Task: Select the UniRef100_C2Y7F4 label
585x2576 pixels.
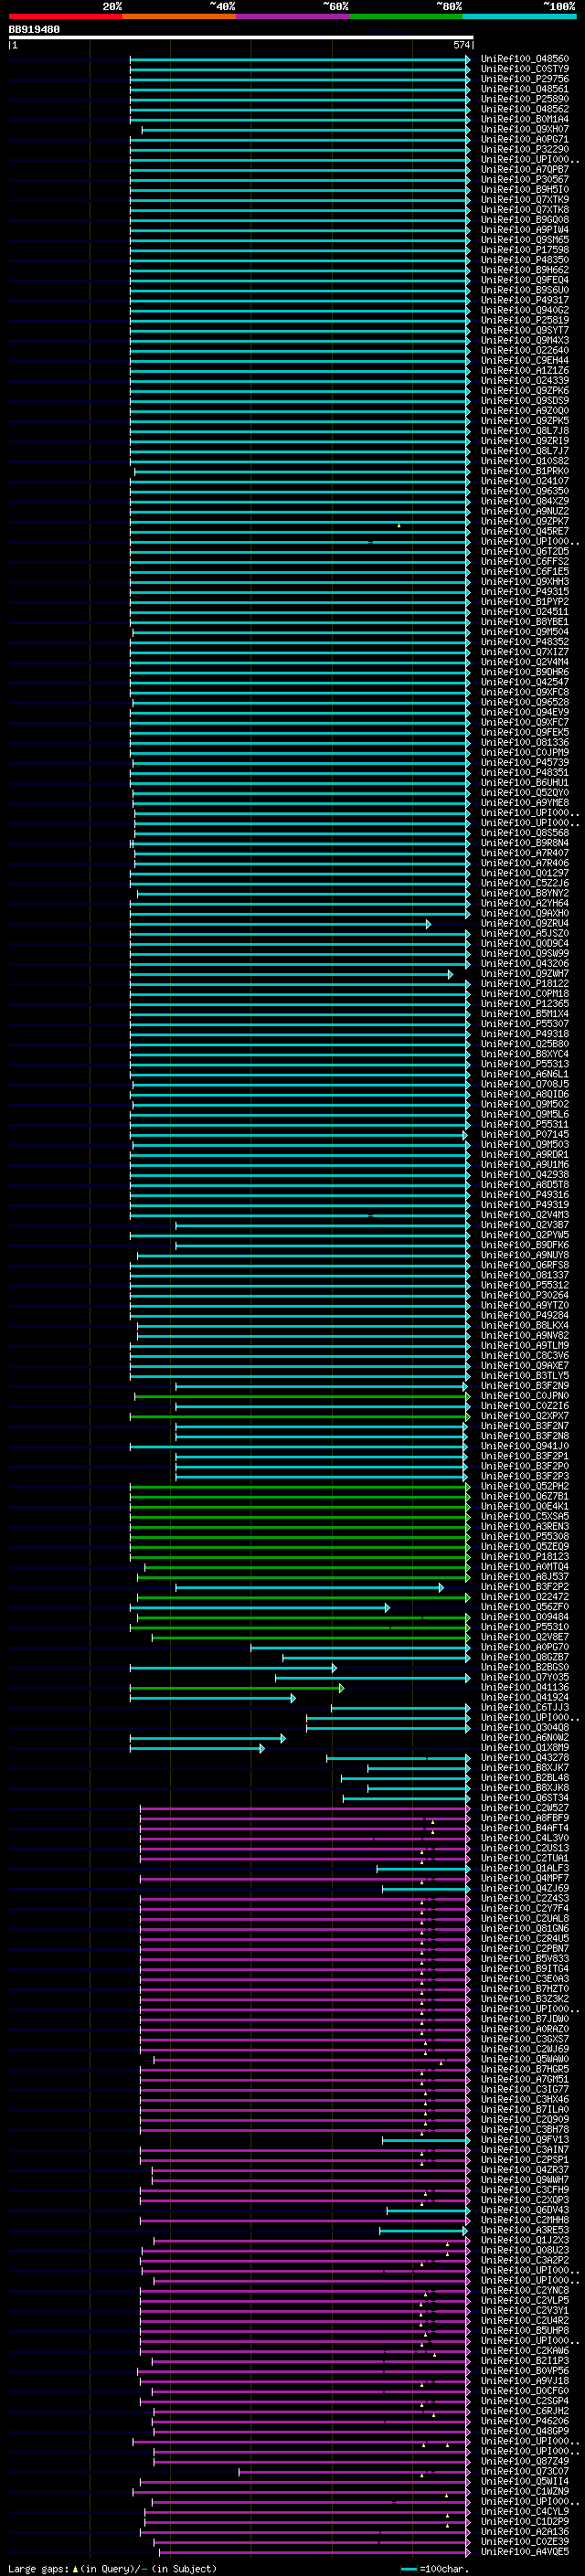Action: pyautogui.click(x=524, y=1909)
